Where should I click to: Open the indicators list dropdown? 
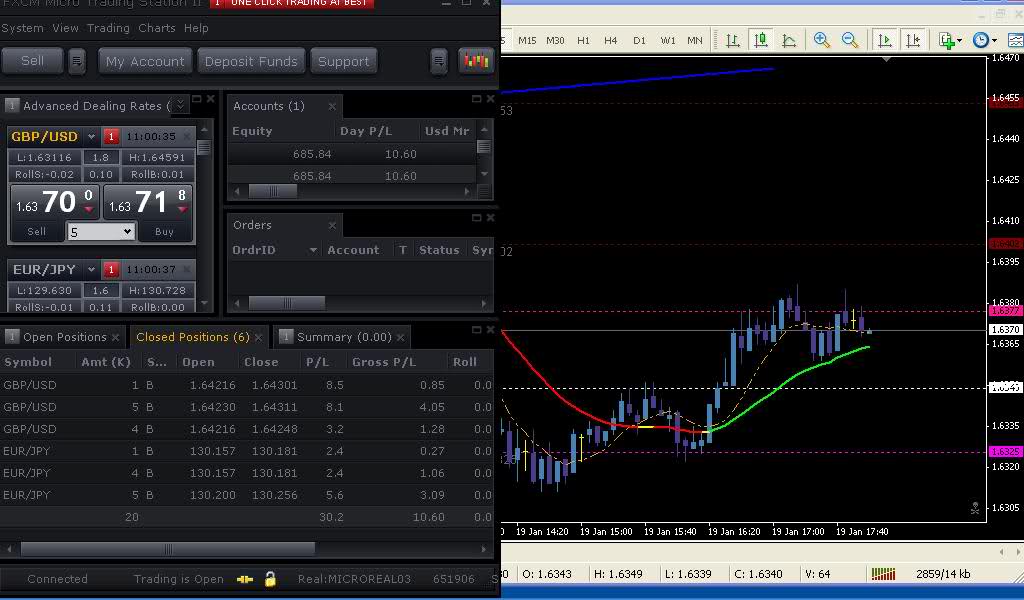pyautogui.click(x=950, y=40)
